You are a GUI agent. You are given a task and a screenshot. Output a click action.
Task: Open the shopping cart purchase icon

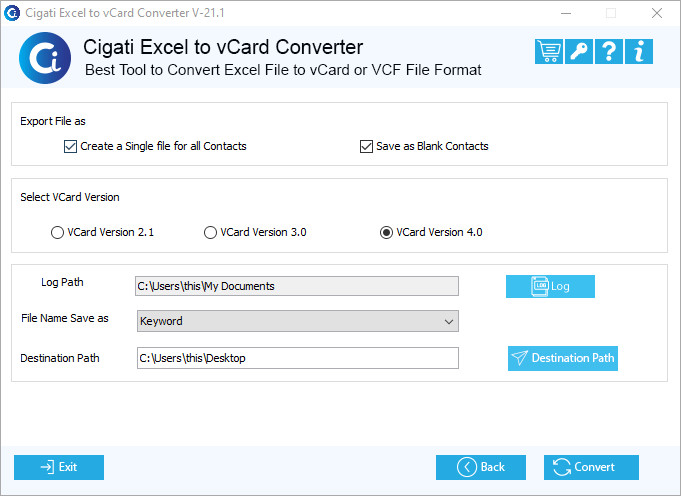549,52
